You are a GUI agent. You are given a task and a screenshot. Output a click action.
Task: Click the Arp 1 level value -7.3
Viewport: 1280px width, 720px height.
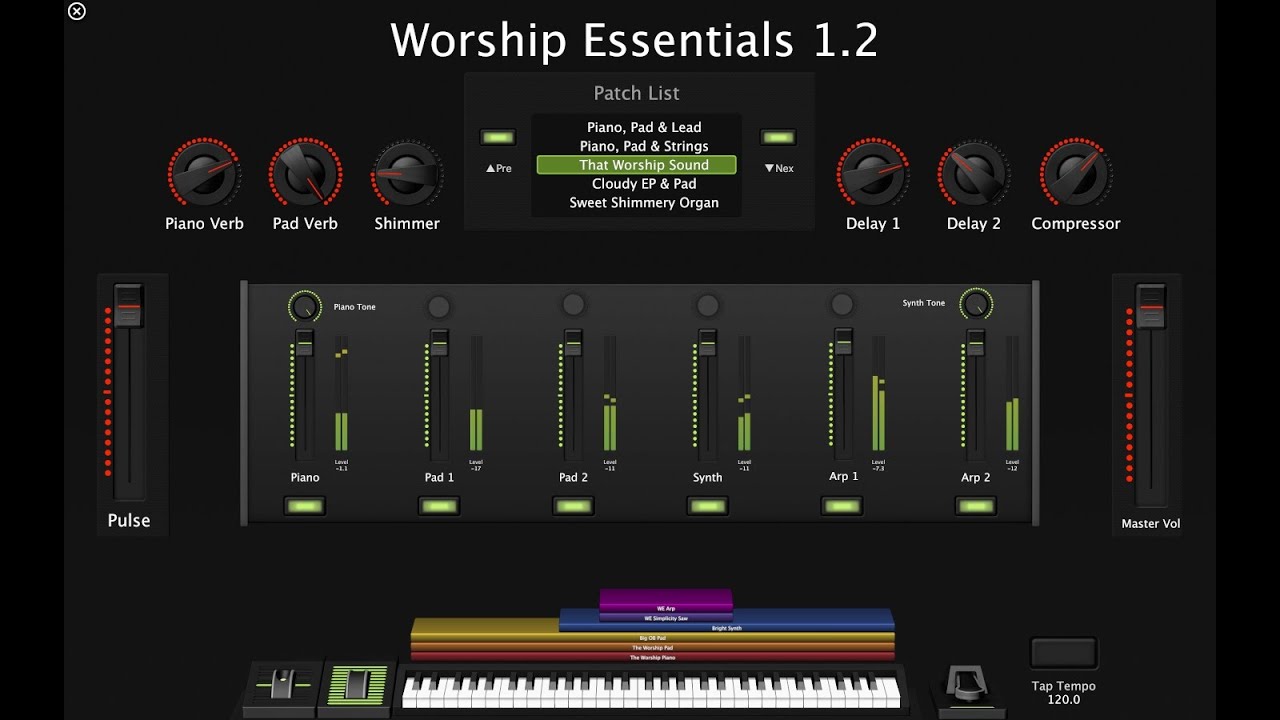[x=878, y=468]
